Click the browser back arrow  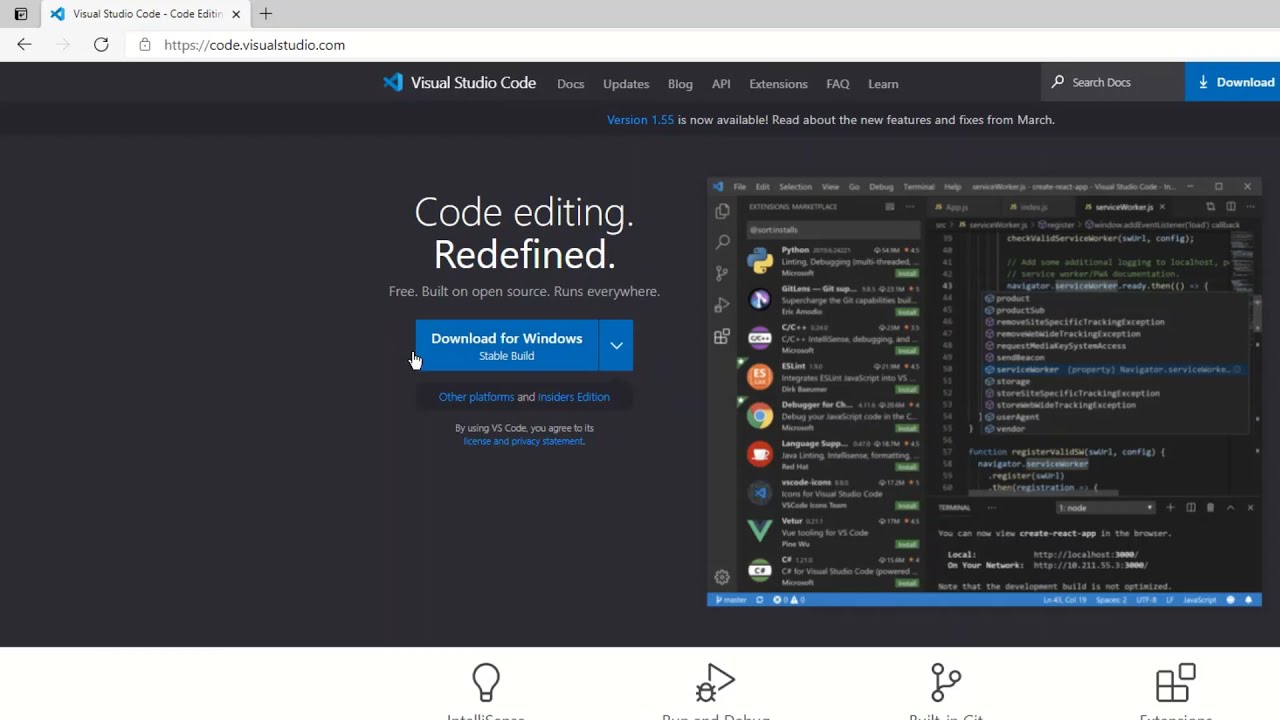pos(24,45)
